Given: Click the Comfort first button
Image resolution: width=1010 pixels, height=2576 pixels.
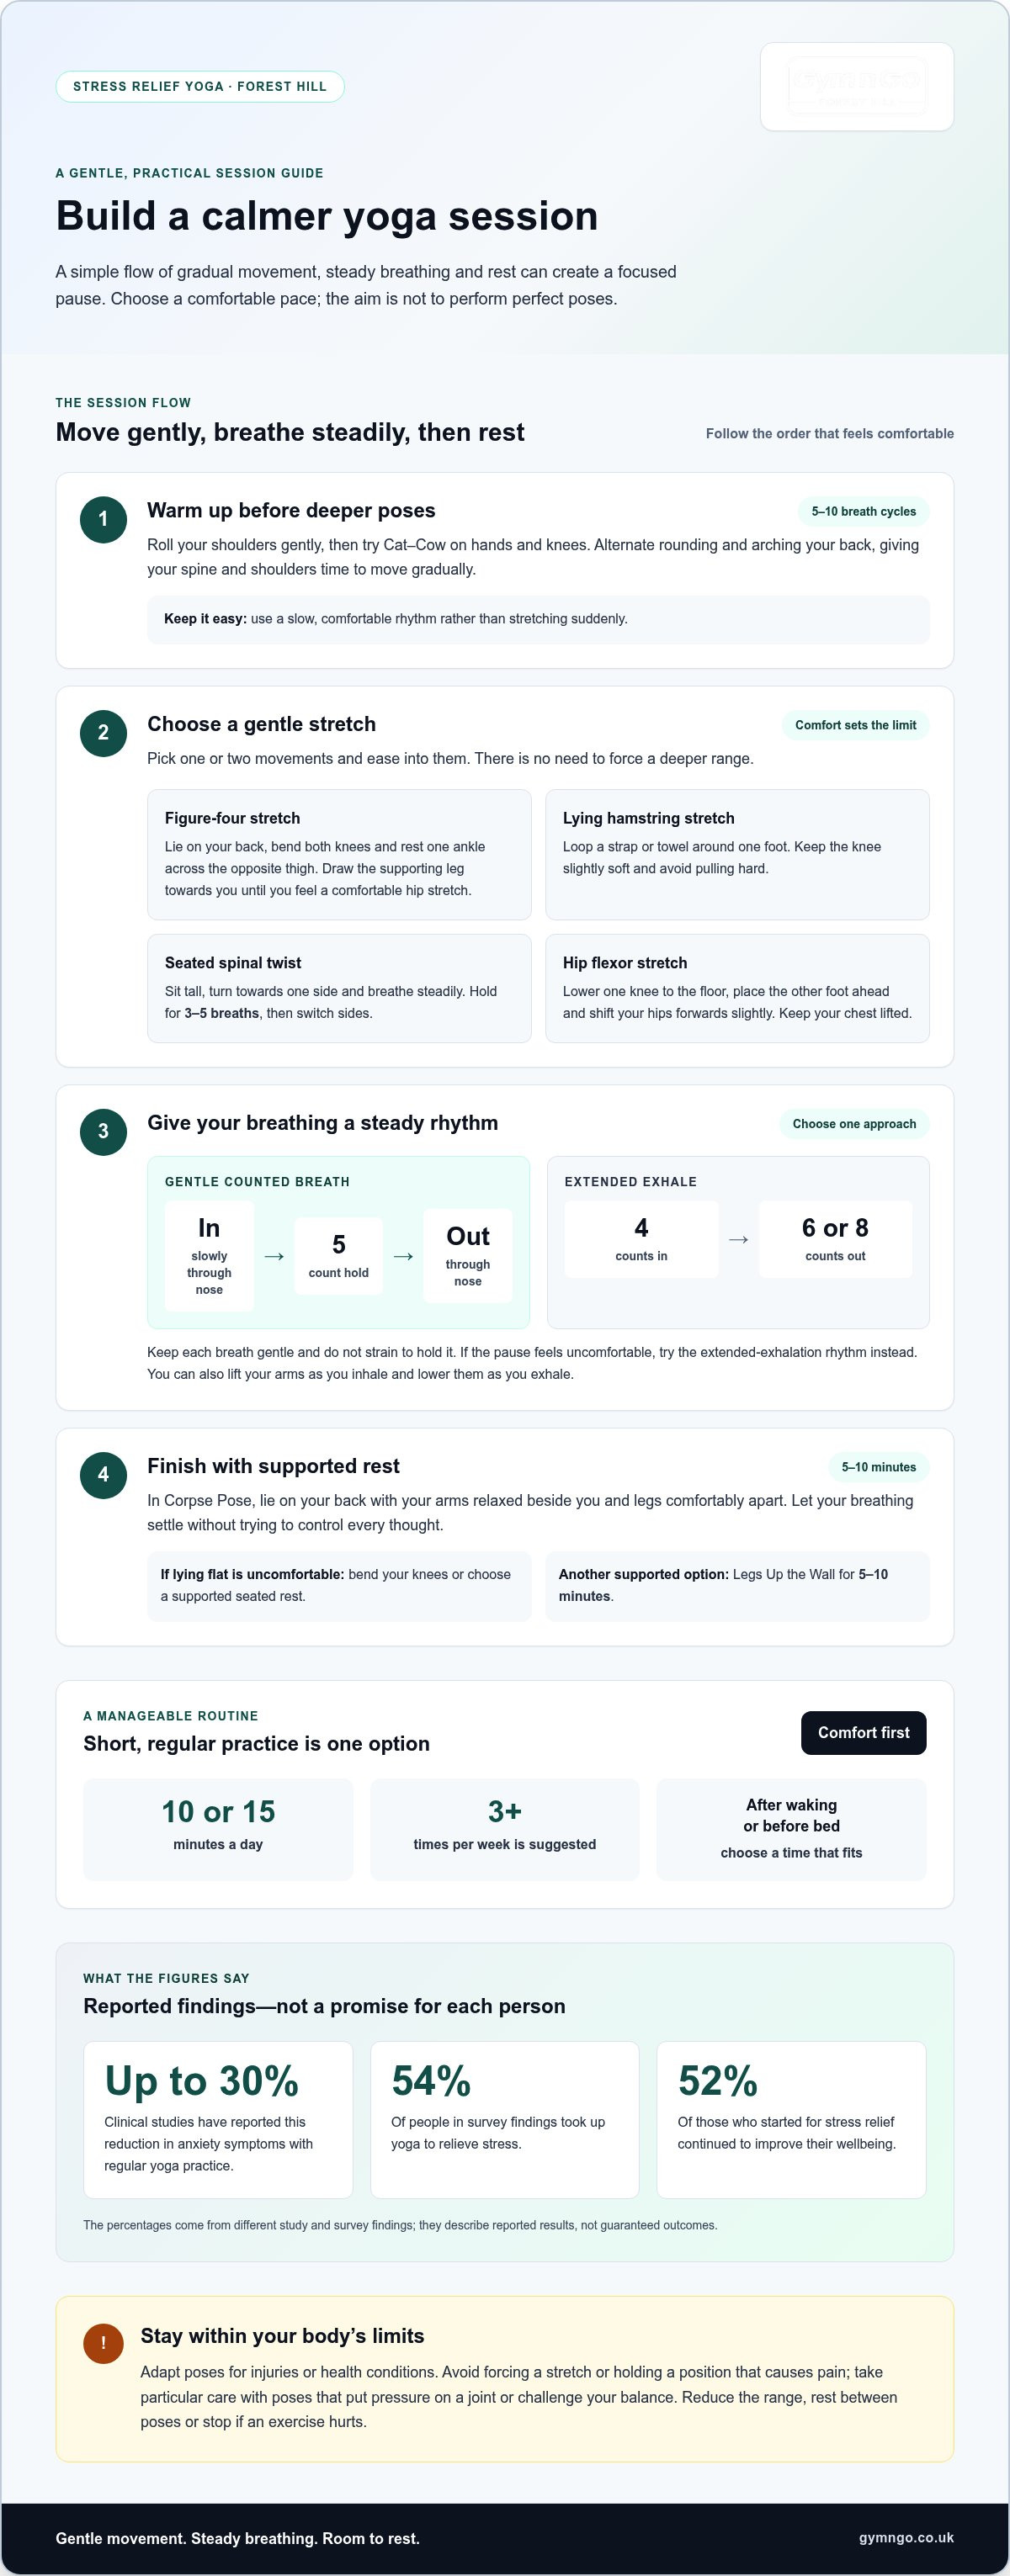Looking at the screenshot, I should [863, 1733].
